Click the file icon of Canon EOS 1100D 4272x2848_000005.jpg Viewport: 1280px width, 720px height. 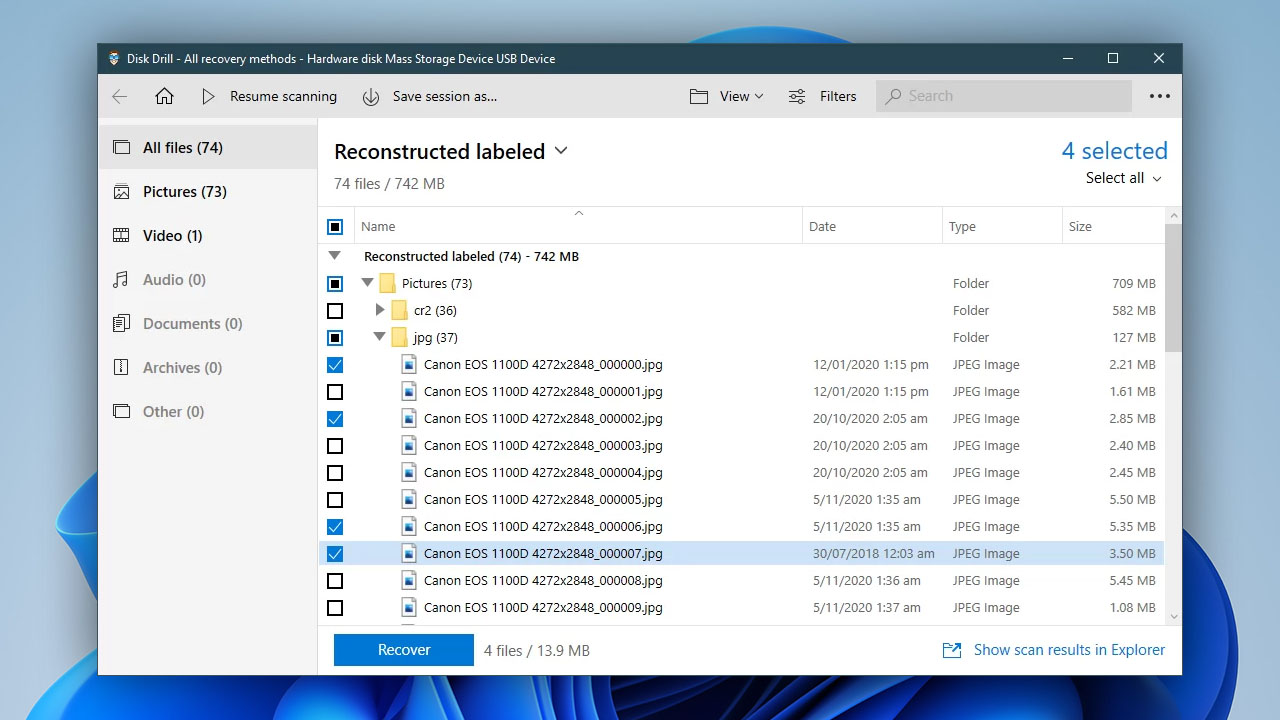click(409, 500)
